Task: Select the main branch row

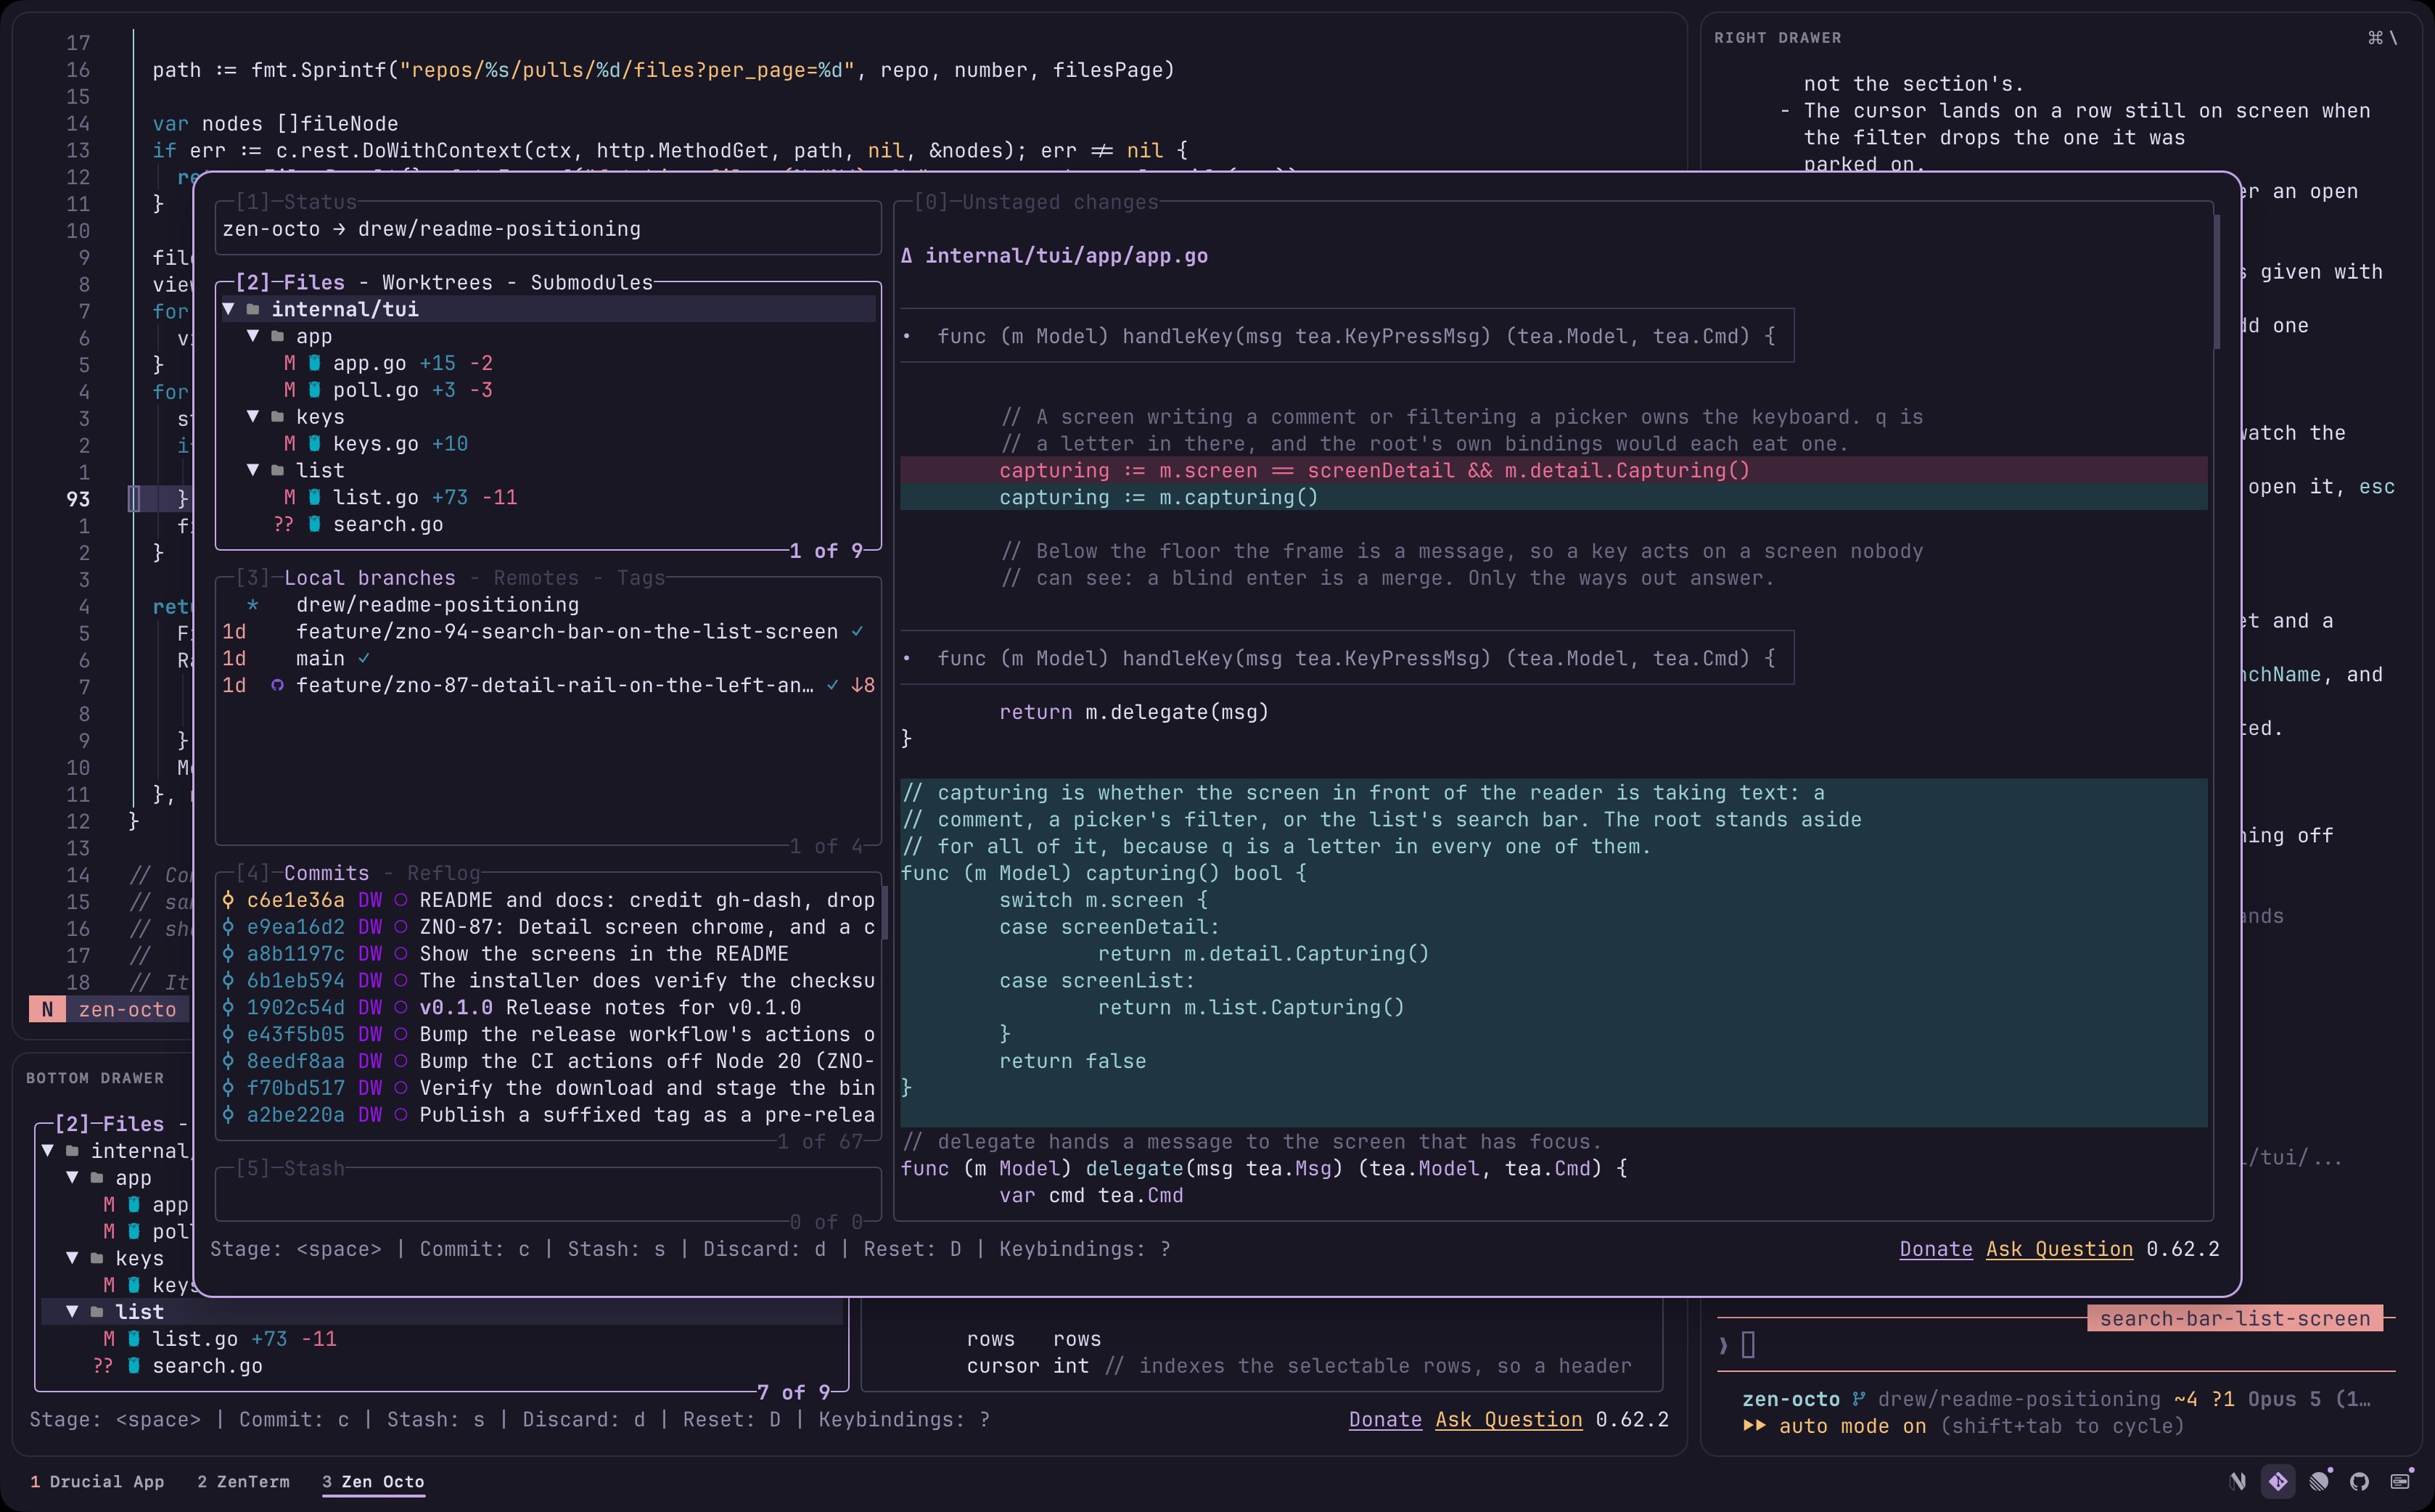Action: click(548, 658)
